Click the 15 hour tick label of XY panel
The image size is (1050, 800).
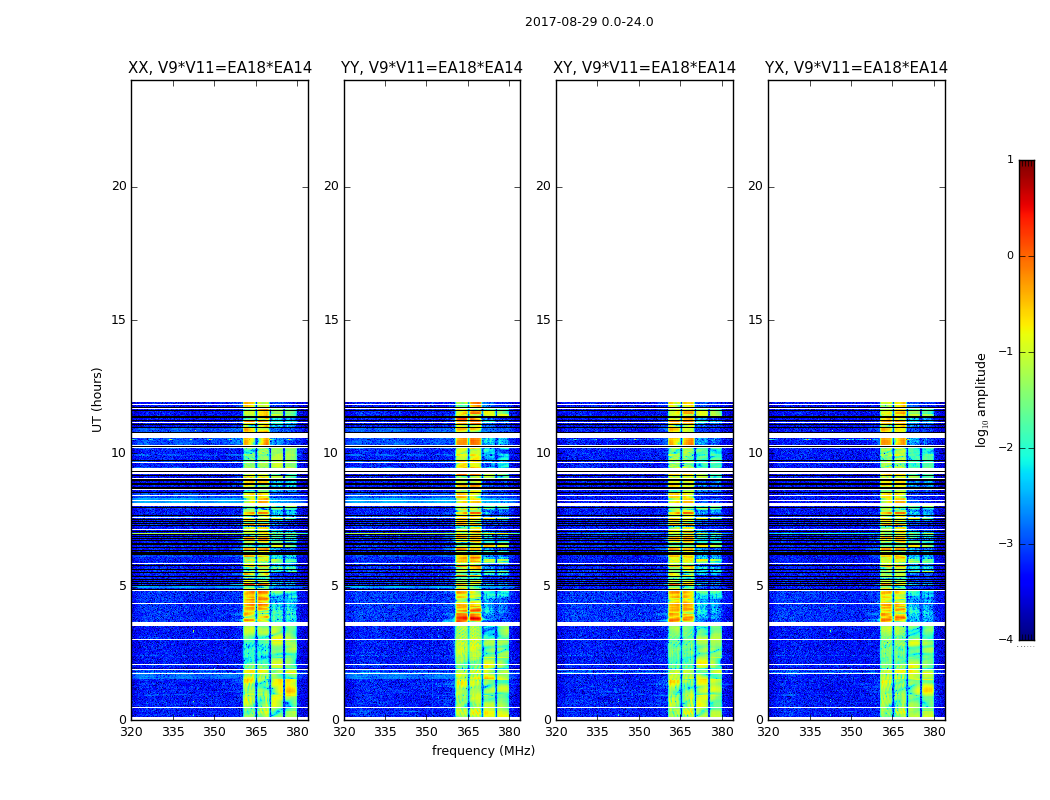(543, 320)
